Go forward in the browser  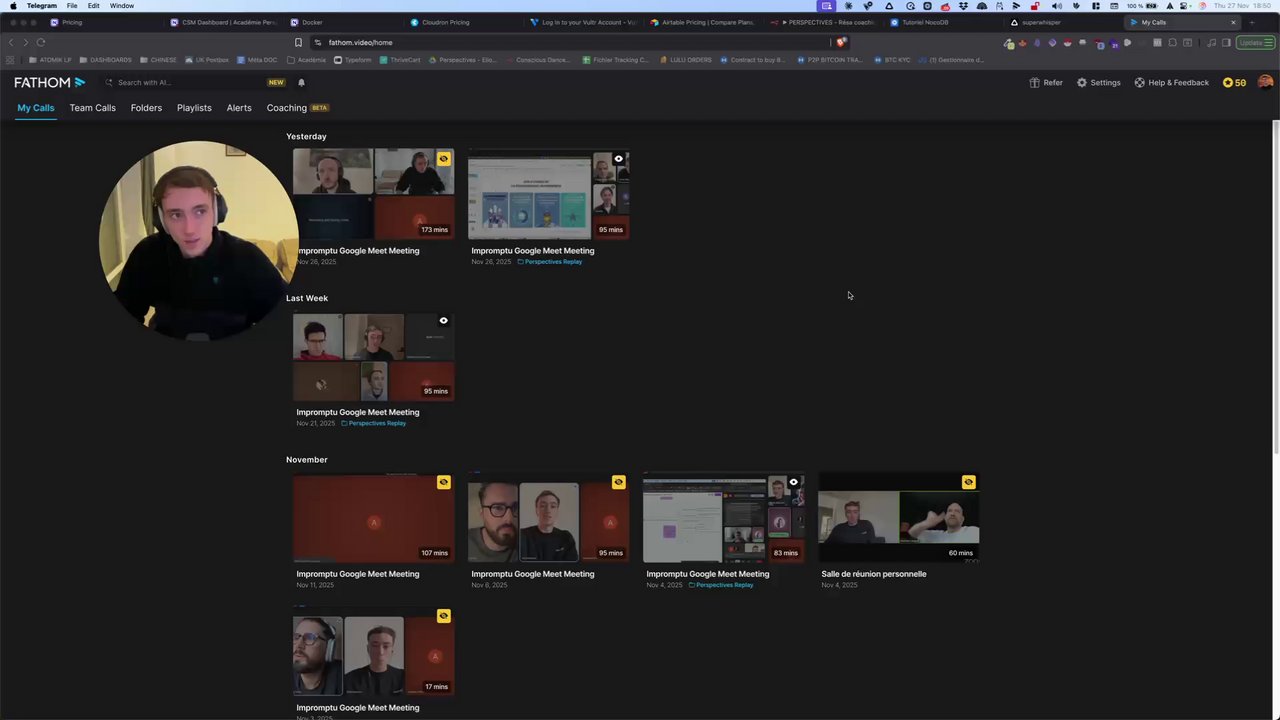coord(26,42)
